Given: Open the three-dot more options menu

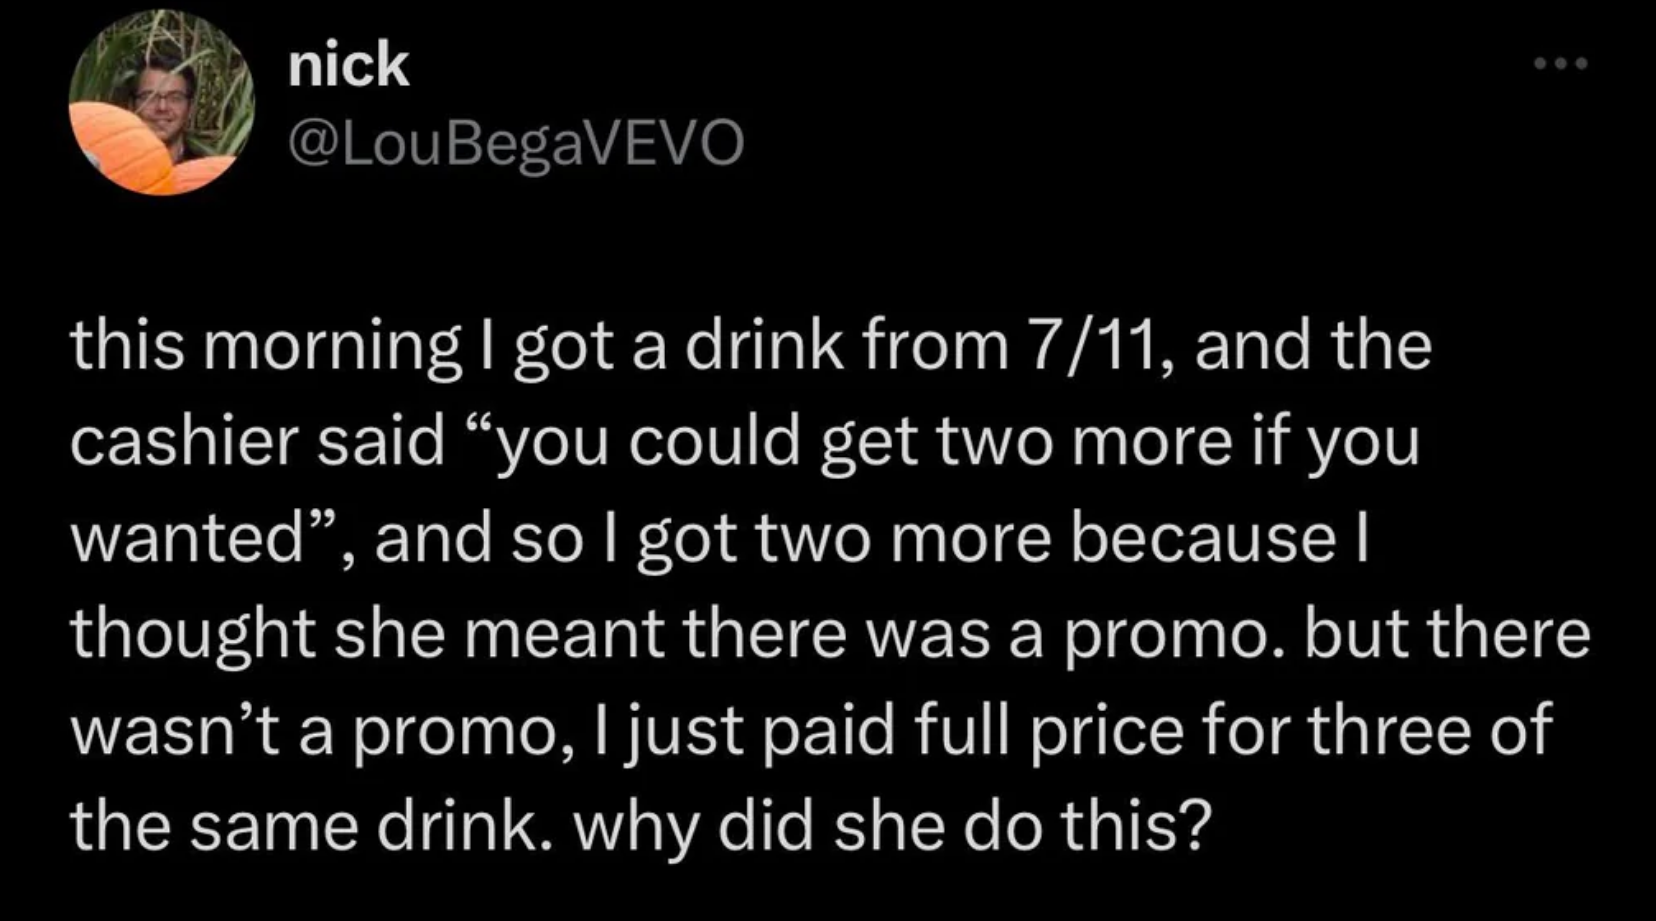Looking at the screenshot, I should point(1560,64).
